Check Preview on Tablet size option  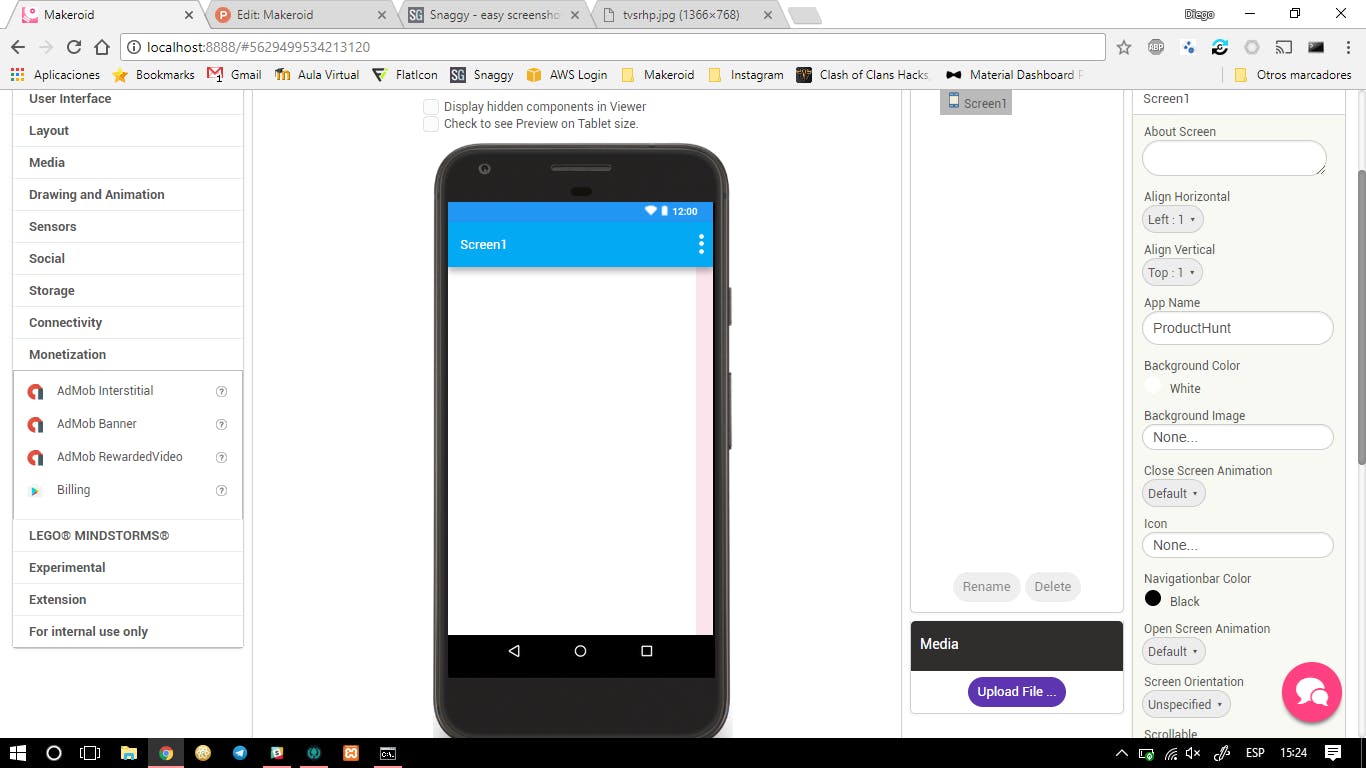point(431,124)
